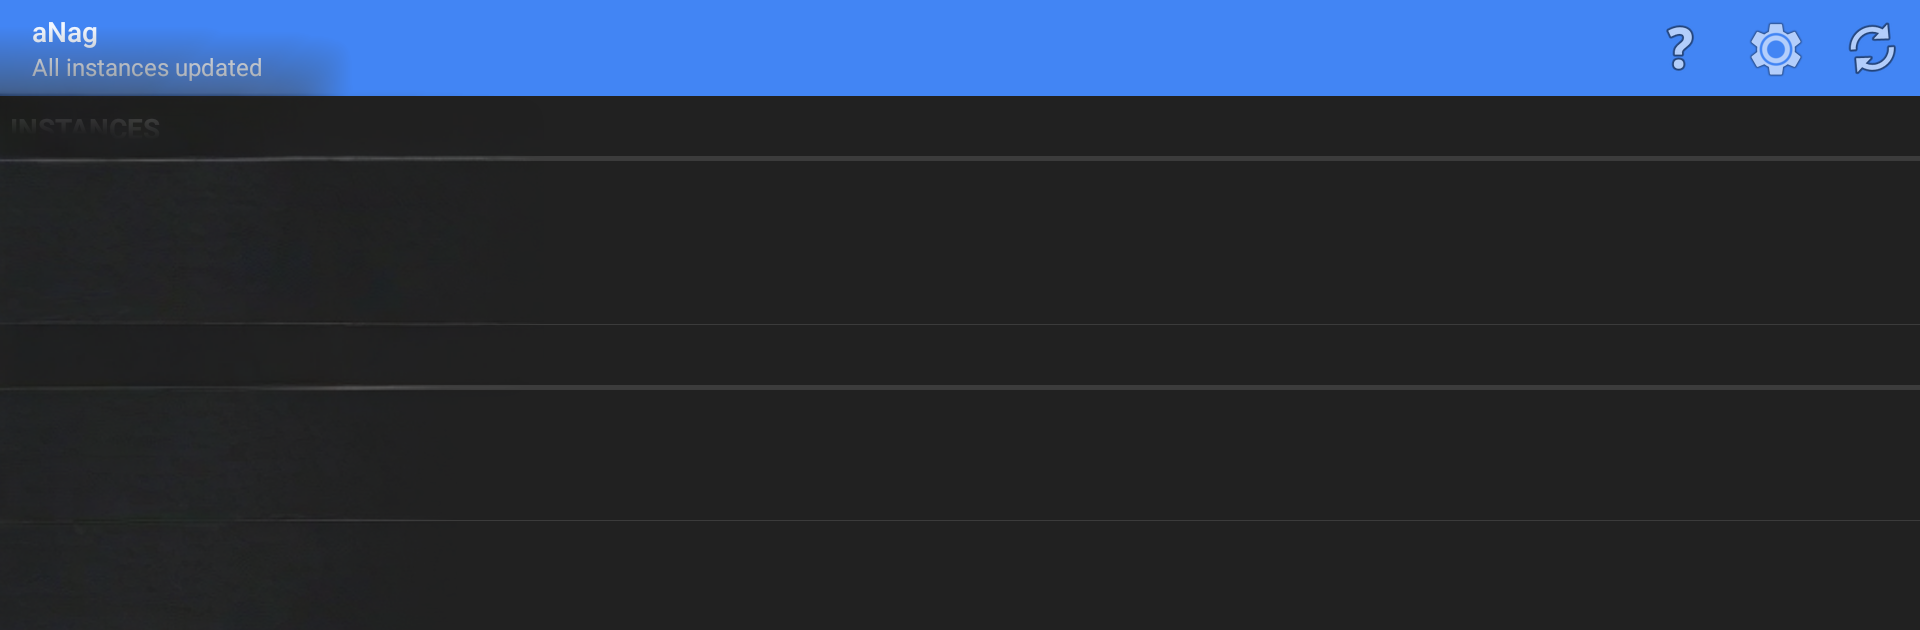Launch aNag preferences from the toolbar
The image size is (1920, 630).
1775,48
